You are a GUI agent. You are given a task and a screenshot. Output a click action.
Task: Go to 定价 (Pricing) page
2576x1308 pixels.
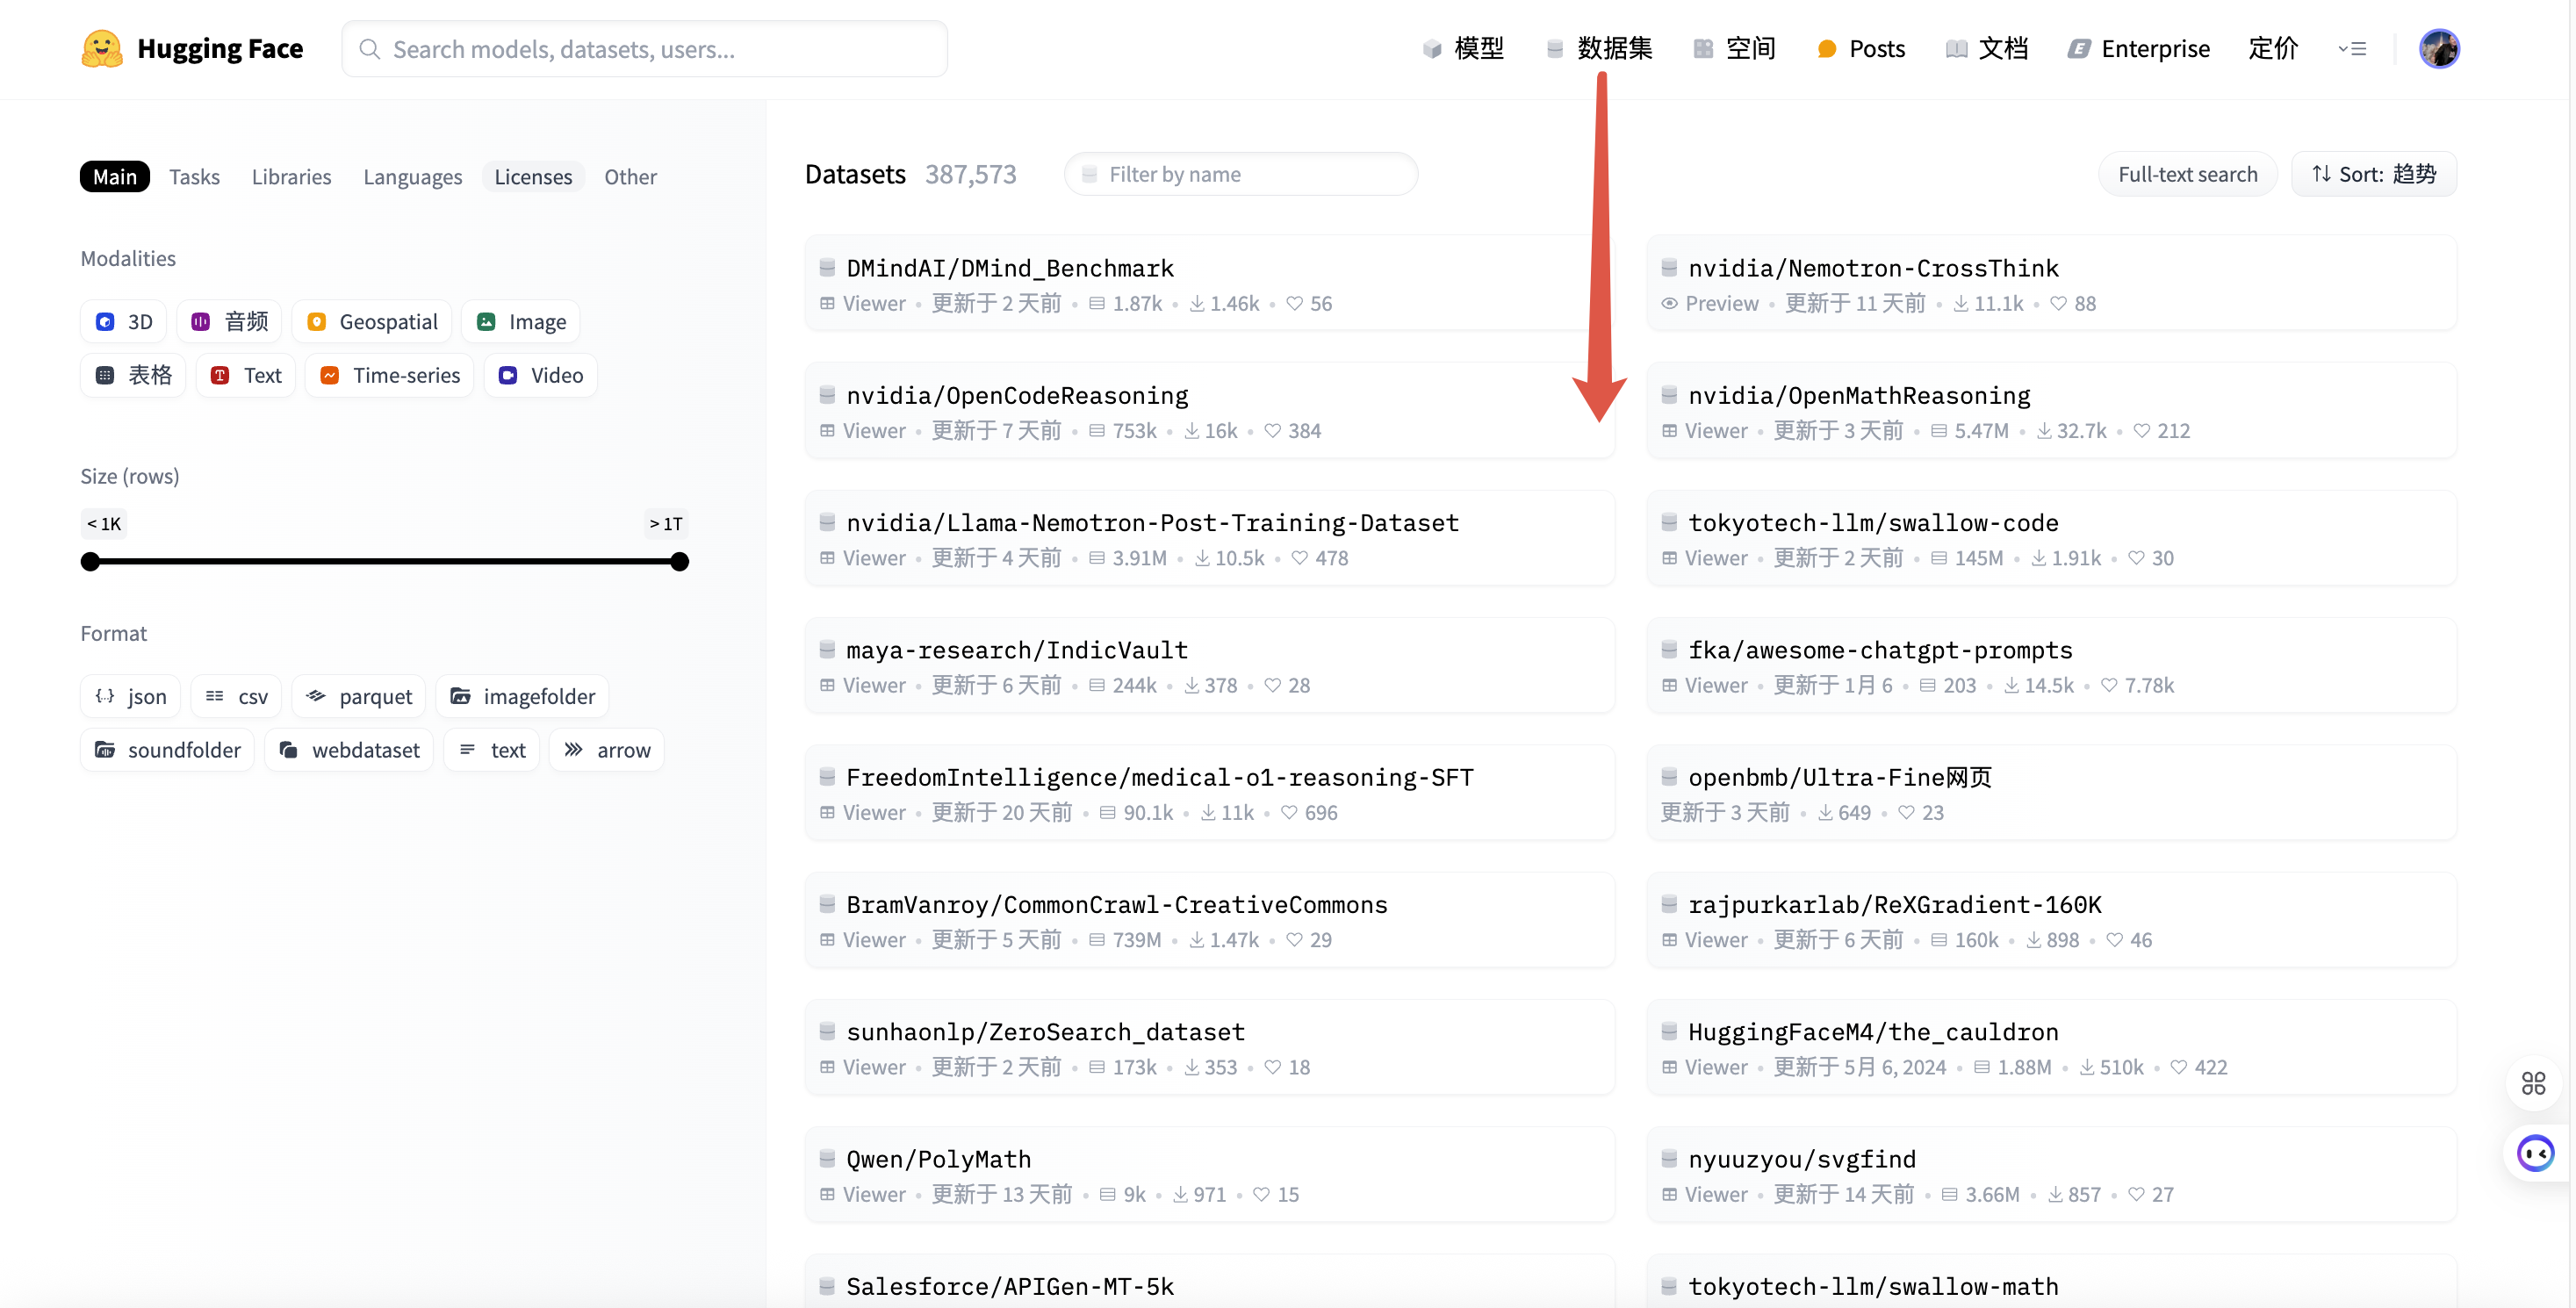click(x=2273, y=48)
